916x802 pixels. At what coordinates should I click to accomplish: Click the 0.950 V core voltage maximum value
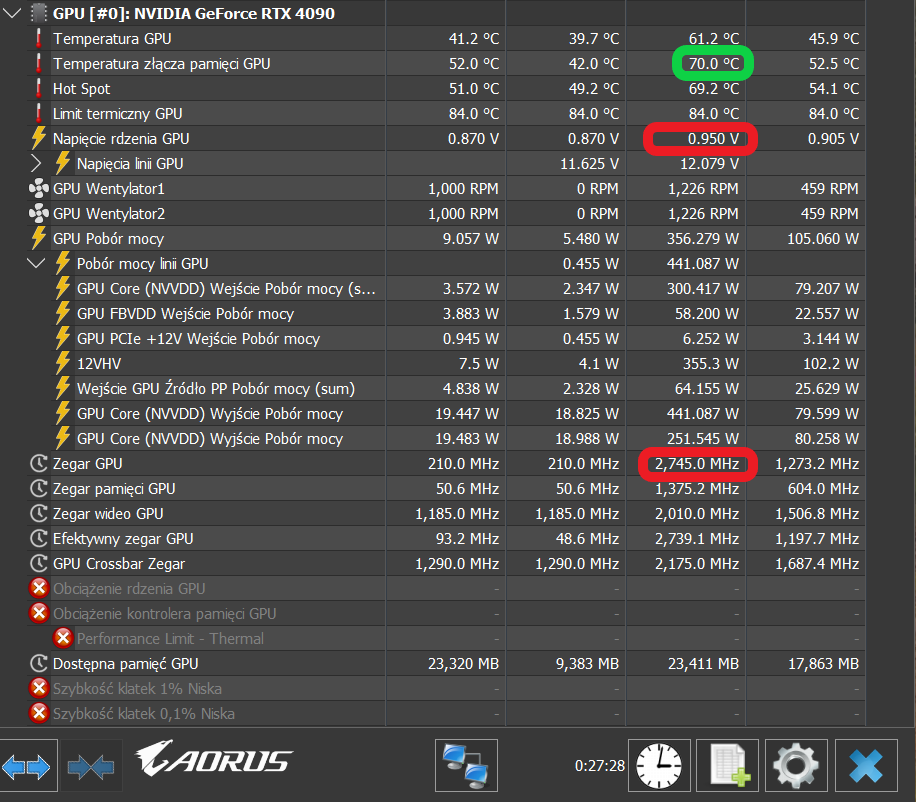[713, 138]
